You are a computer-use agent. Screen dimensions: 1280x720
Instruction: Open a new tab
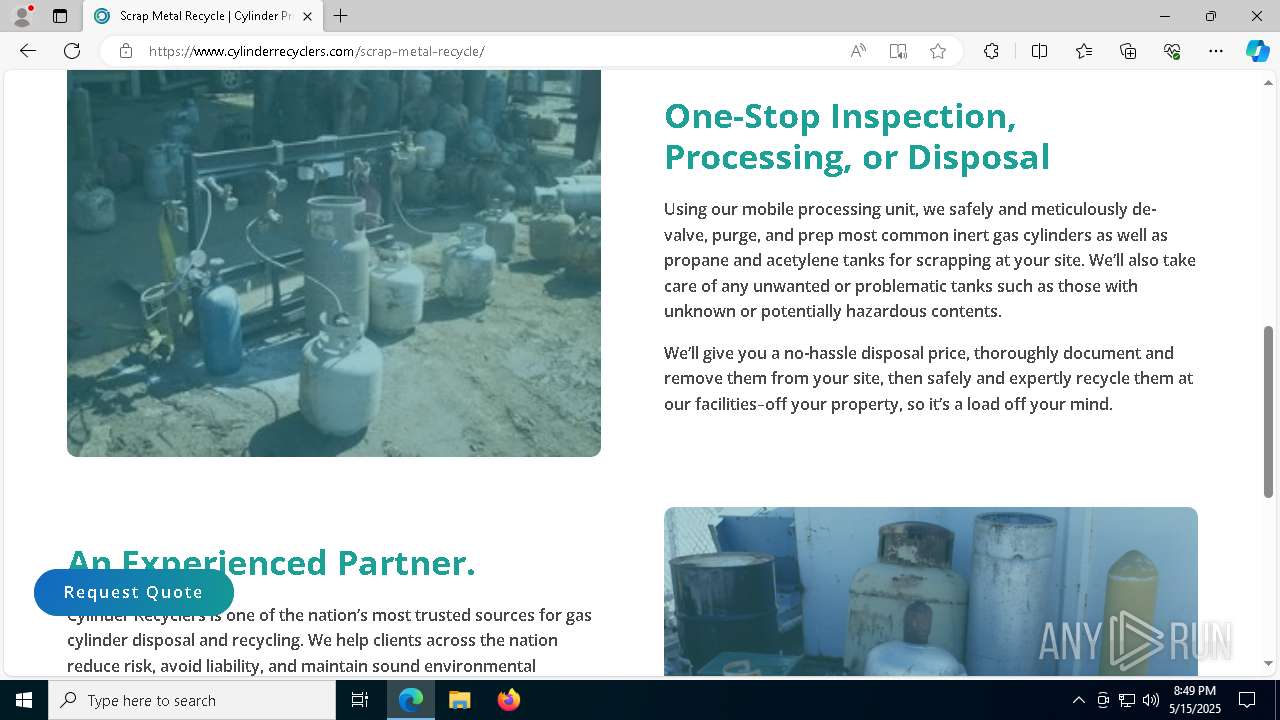coord(341,16)
